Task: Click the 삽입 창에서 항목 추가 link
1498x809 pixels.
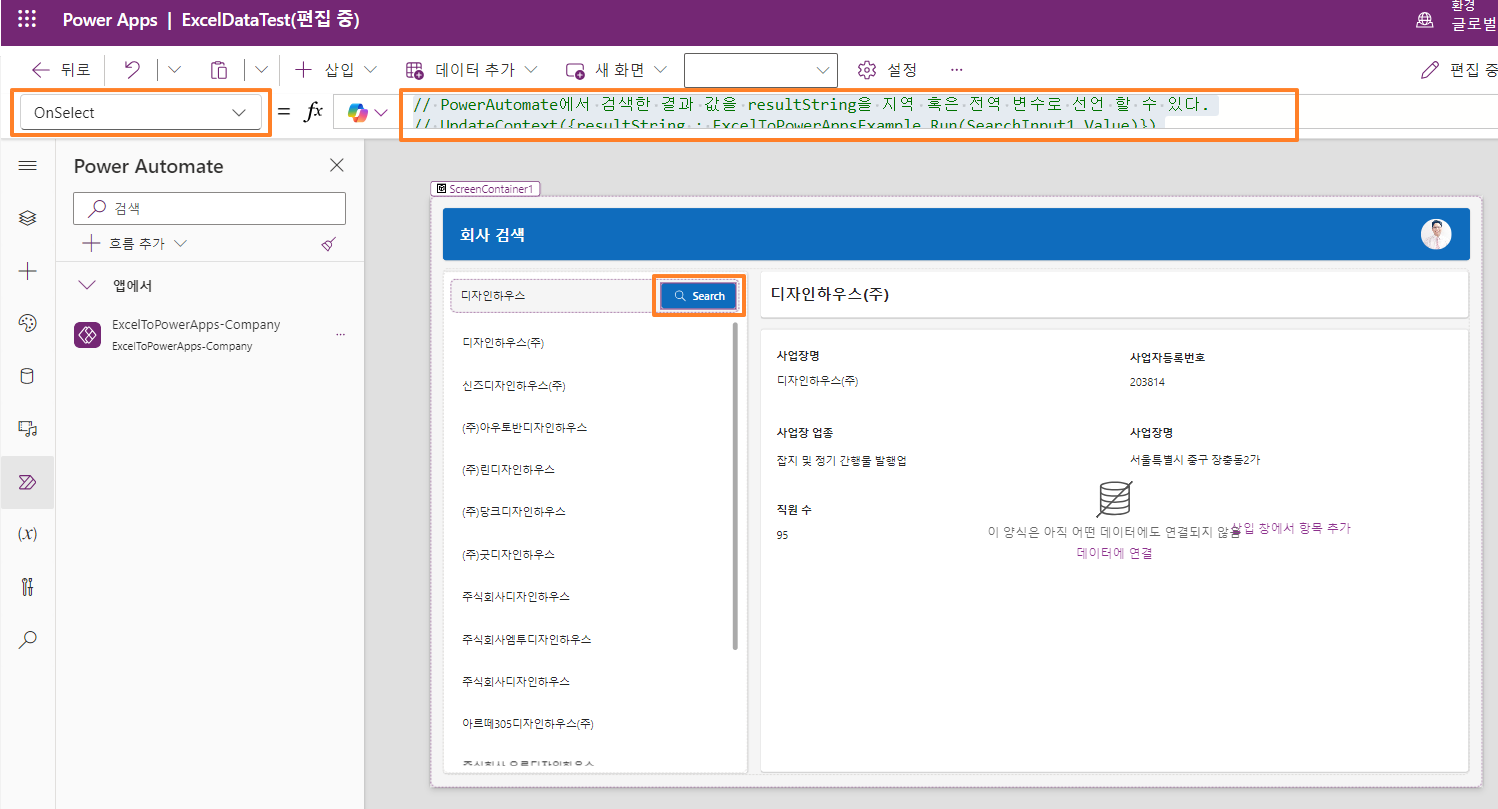Action: 1291,527
